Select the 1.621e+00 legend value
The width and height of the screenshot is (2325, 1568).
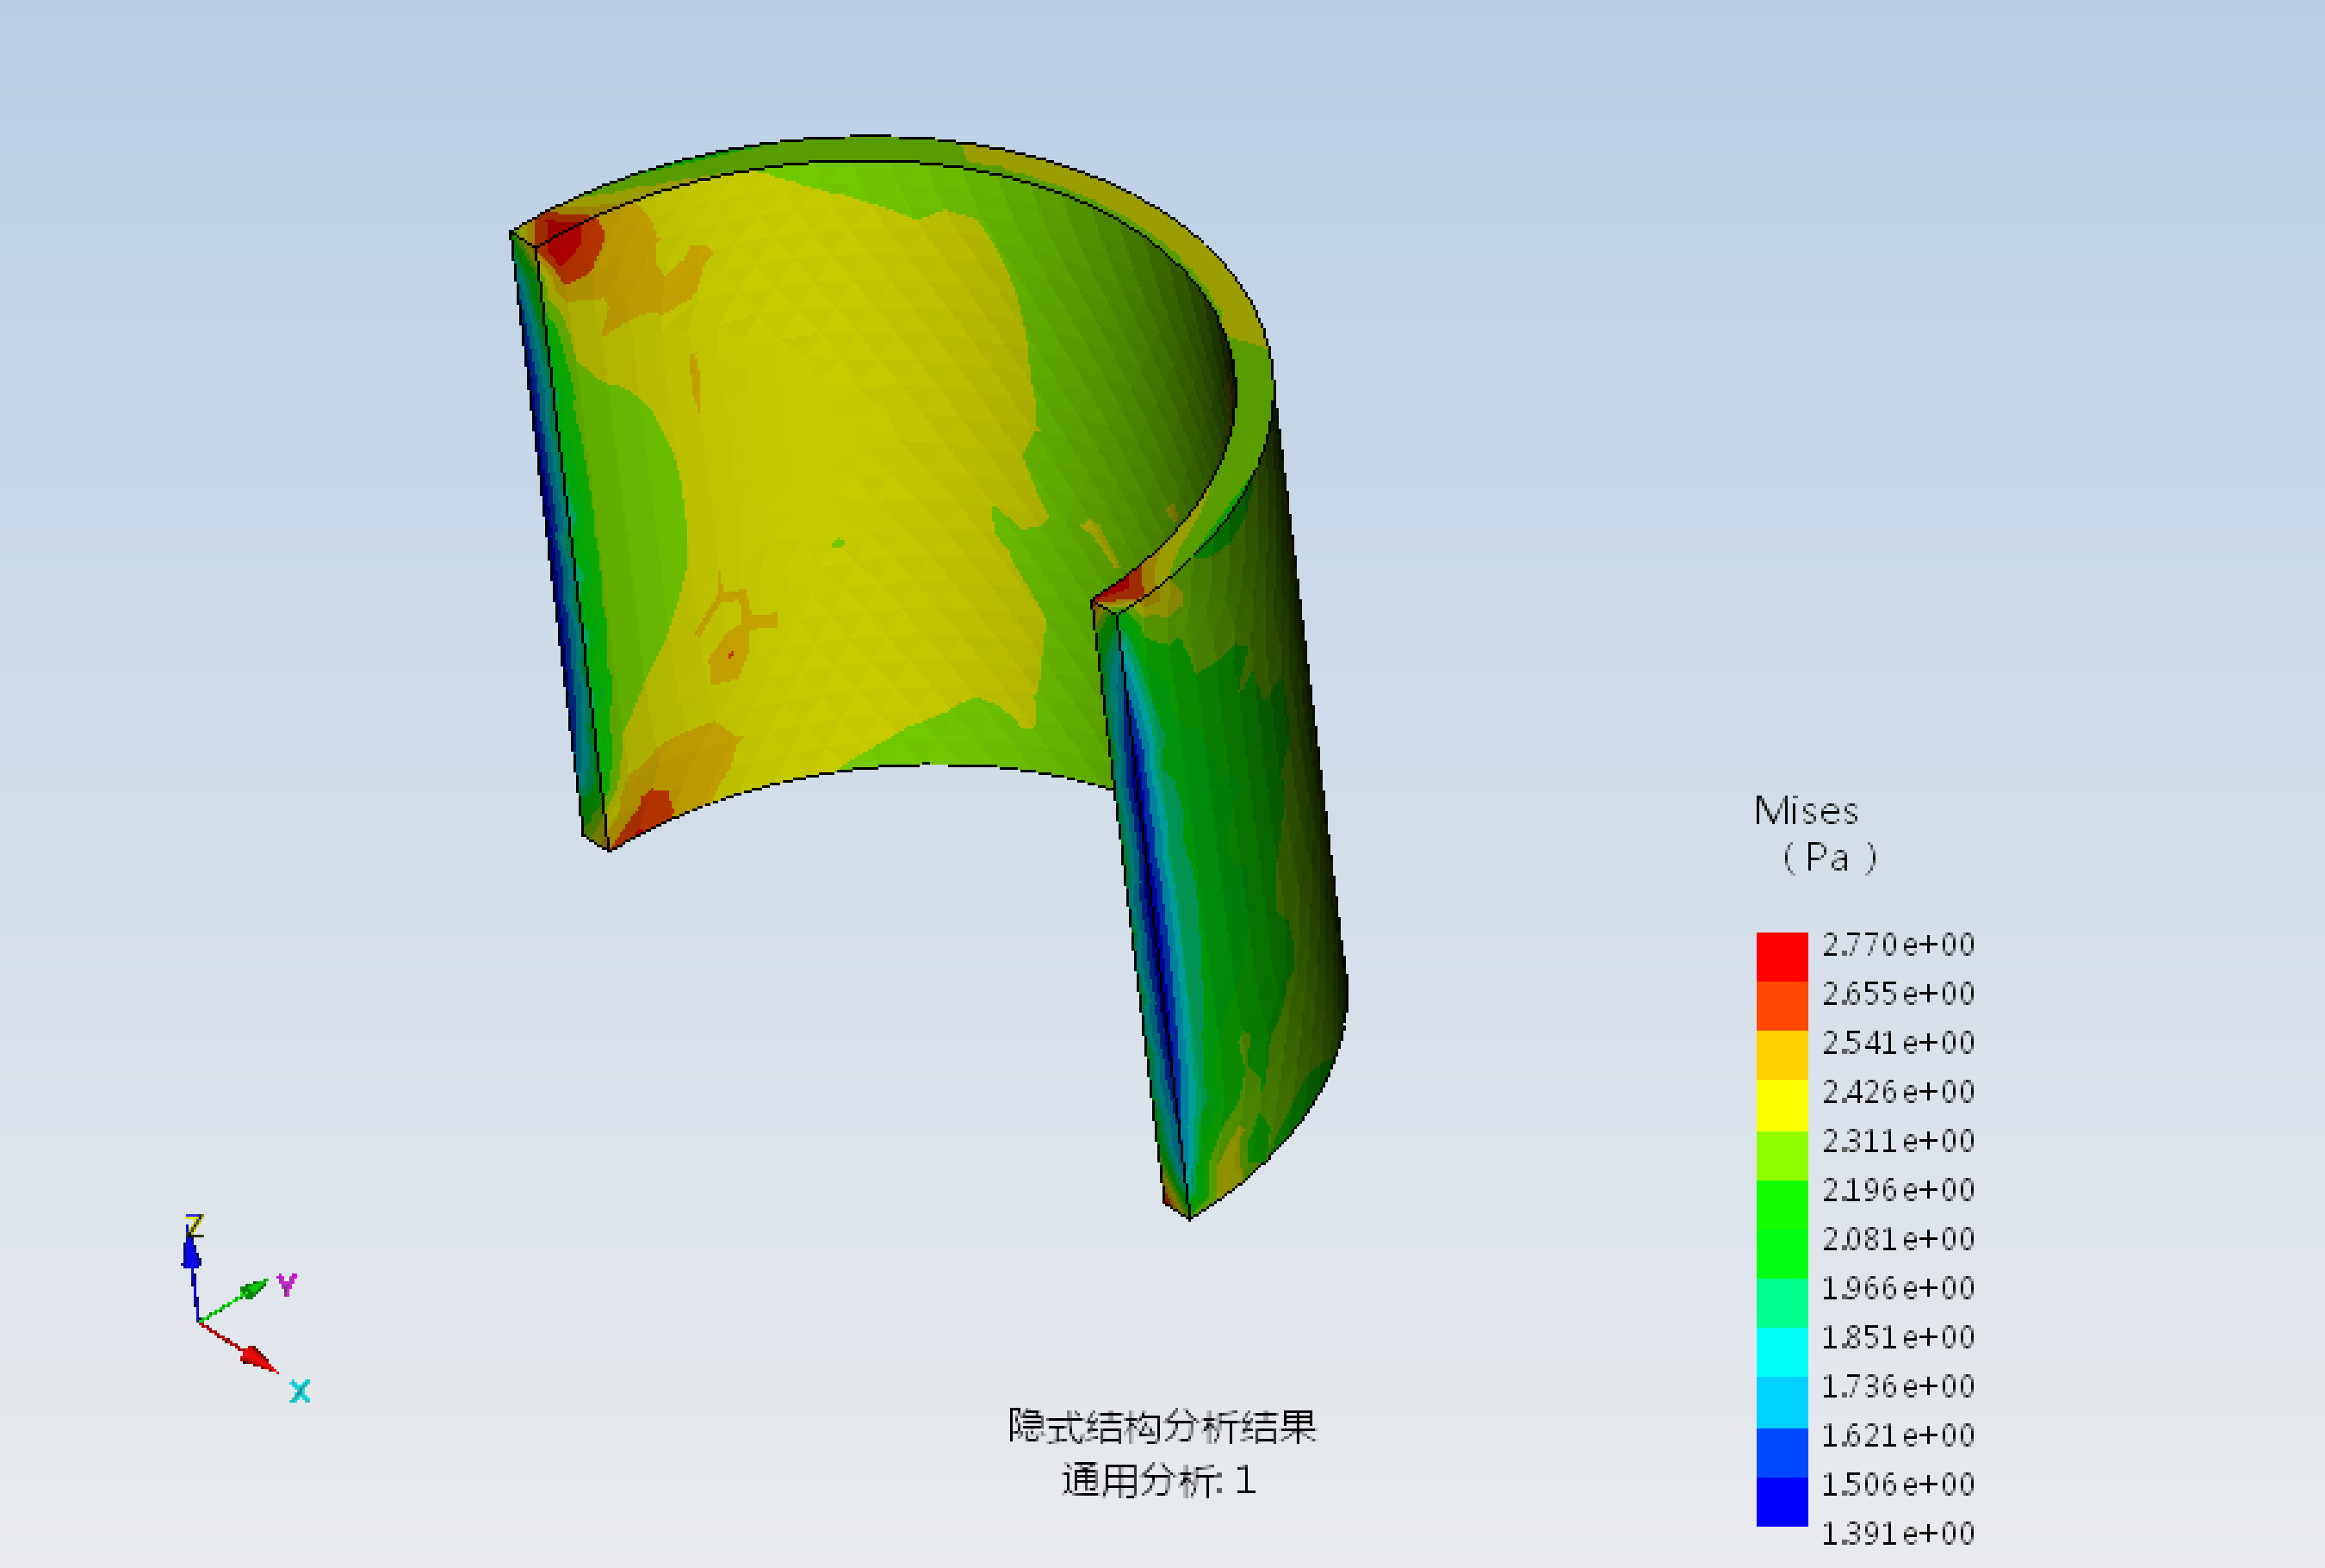click(x=1898, y=1436)
